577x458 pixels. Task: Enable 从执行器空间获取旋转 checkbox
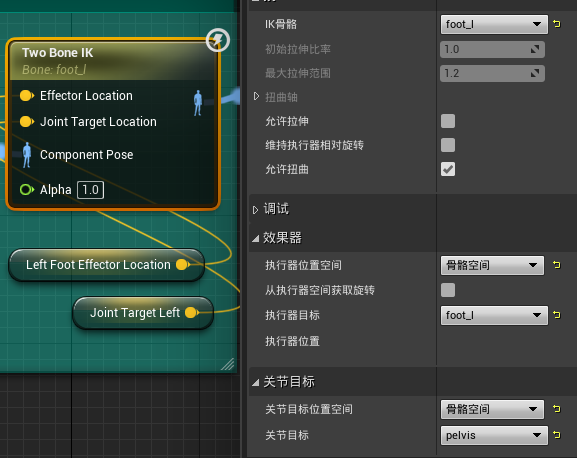click(x=448, y=290)
